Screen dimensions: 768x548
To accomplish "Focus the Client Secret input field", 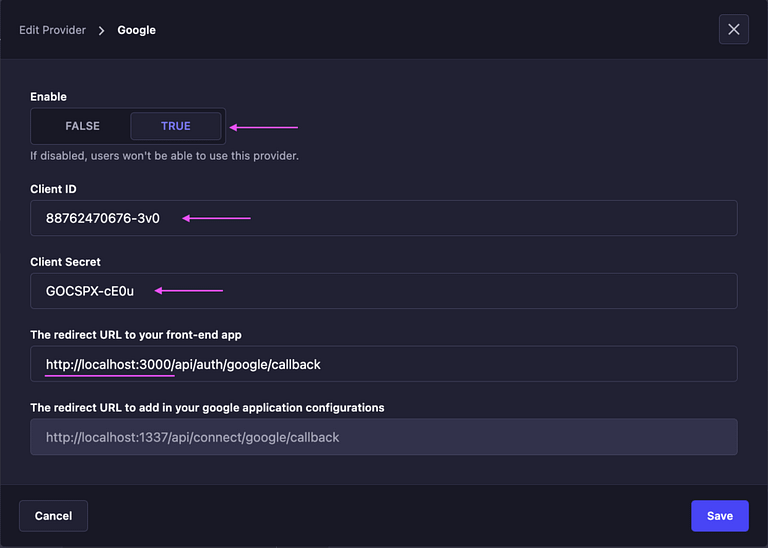I will click(x=384, y=291).
